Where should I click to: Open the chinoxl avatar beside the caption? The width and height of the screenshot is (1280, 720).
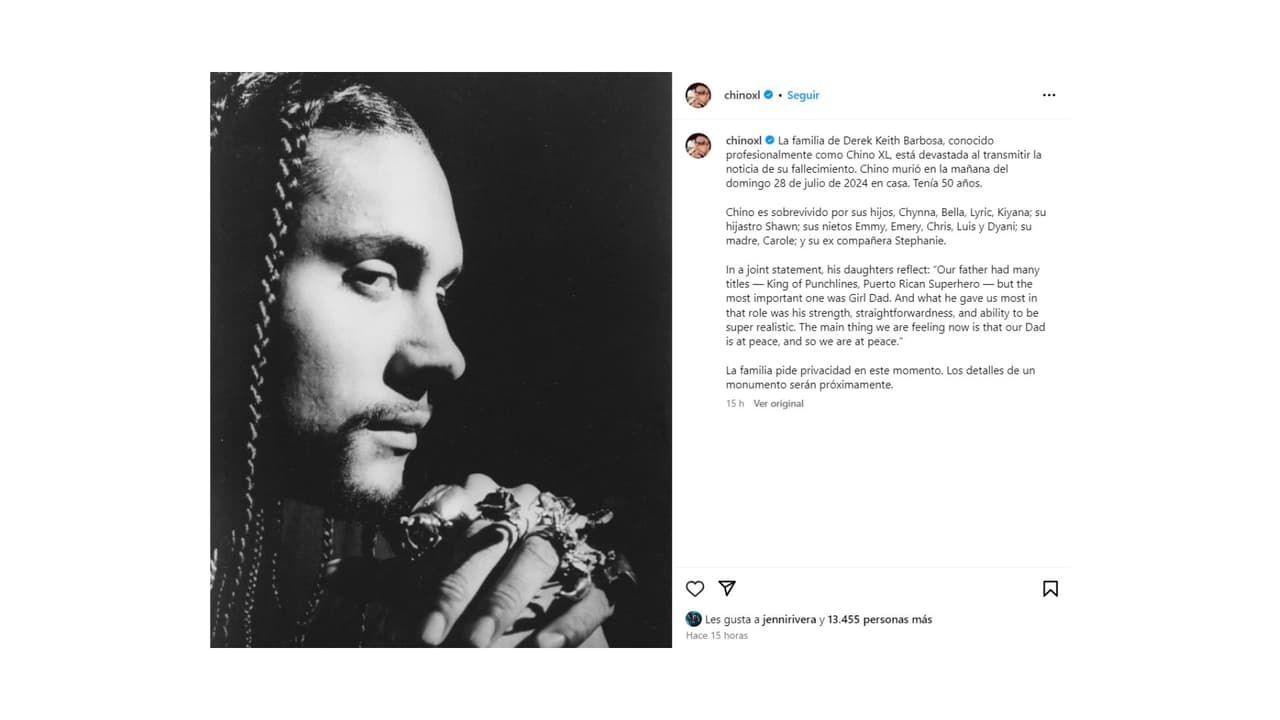click(x=698, y=146)
